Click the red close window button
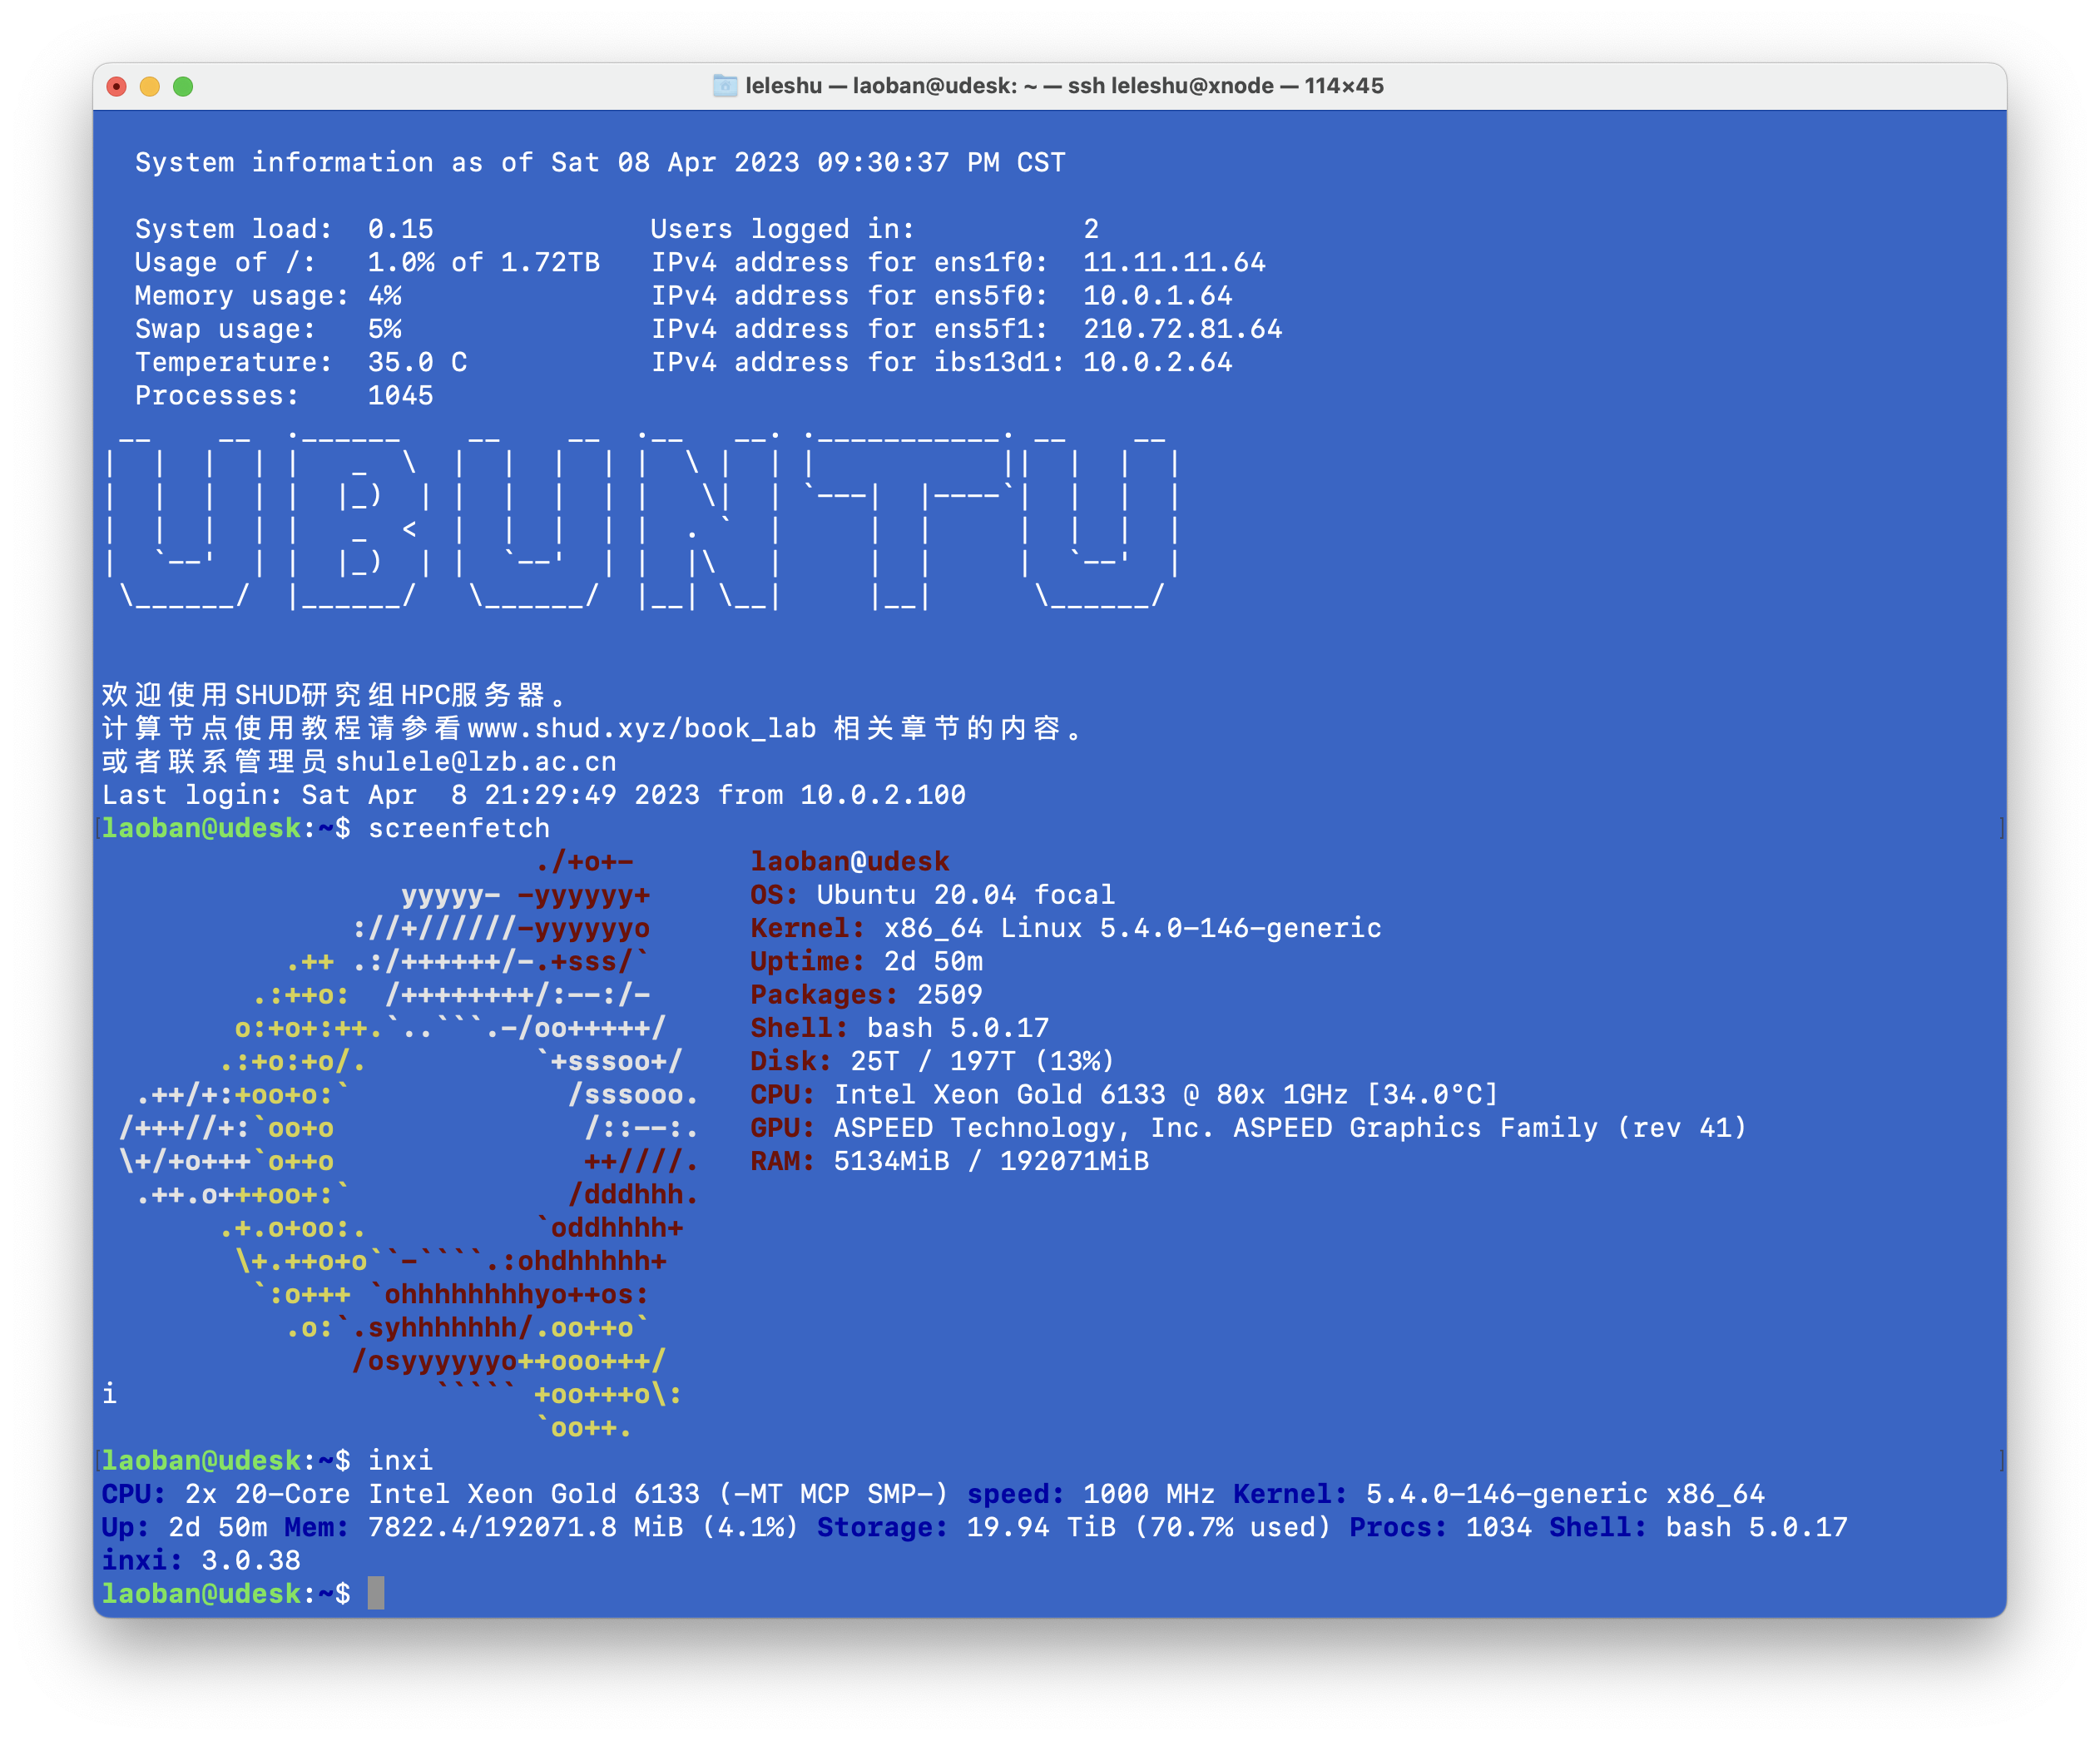Screen dimensions: 2100x1741 (x=117, y=86)
